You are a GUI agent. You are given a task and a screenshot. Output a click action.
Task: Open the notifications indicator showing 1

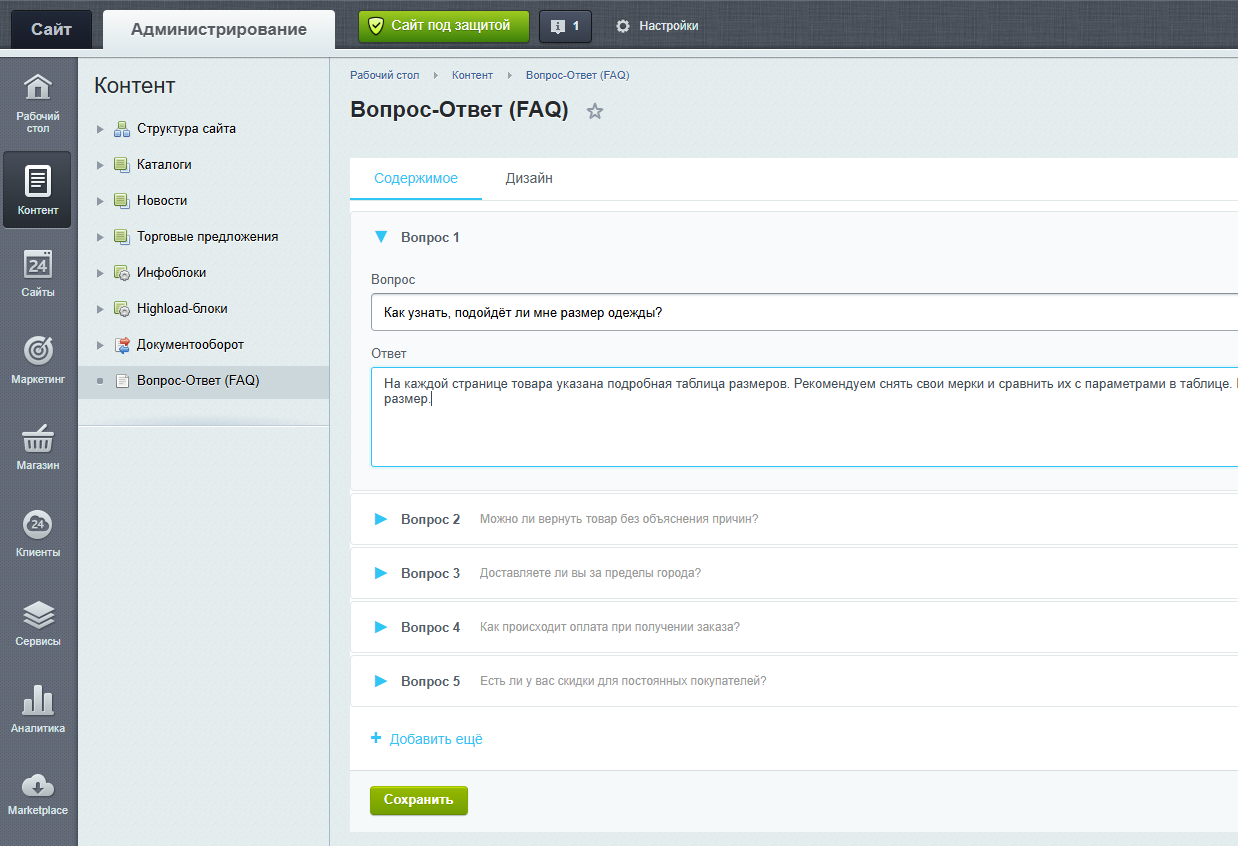(565, 26)
